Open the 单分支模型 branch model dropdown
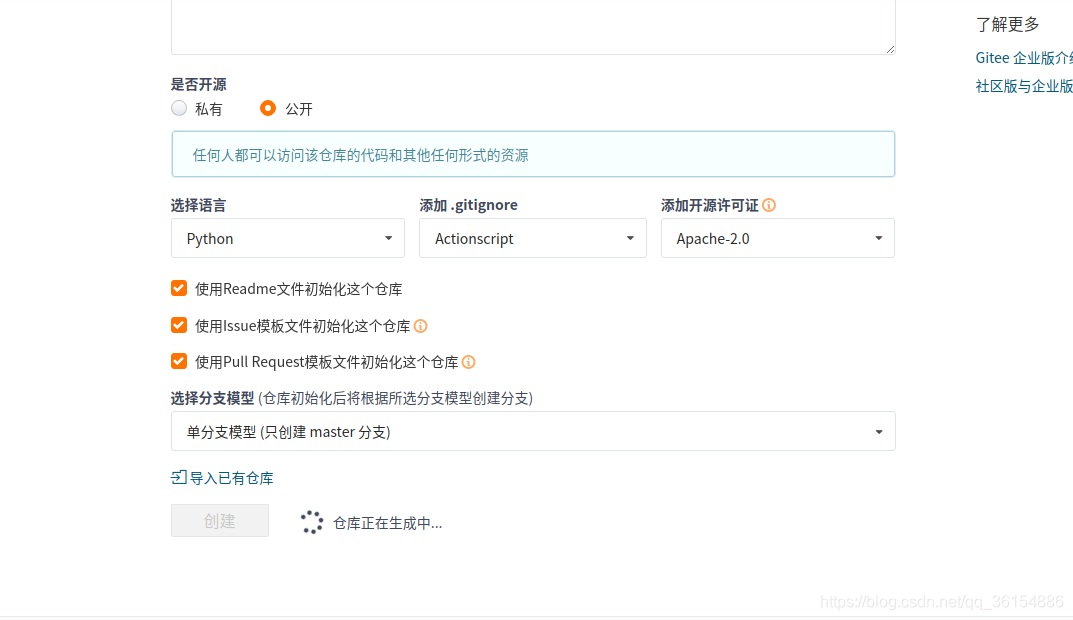Screen dimensions: 1073x620 tap(533, 431)
